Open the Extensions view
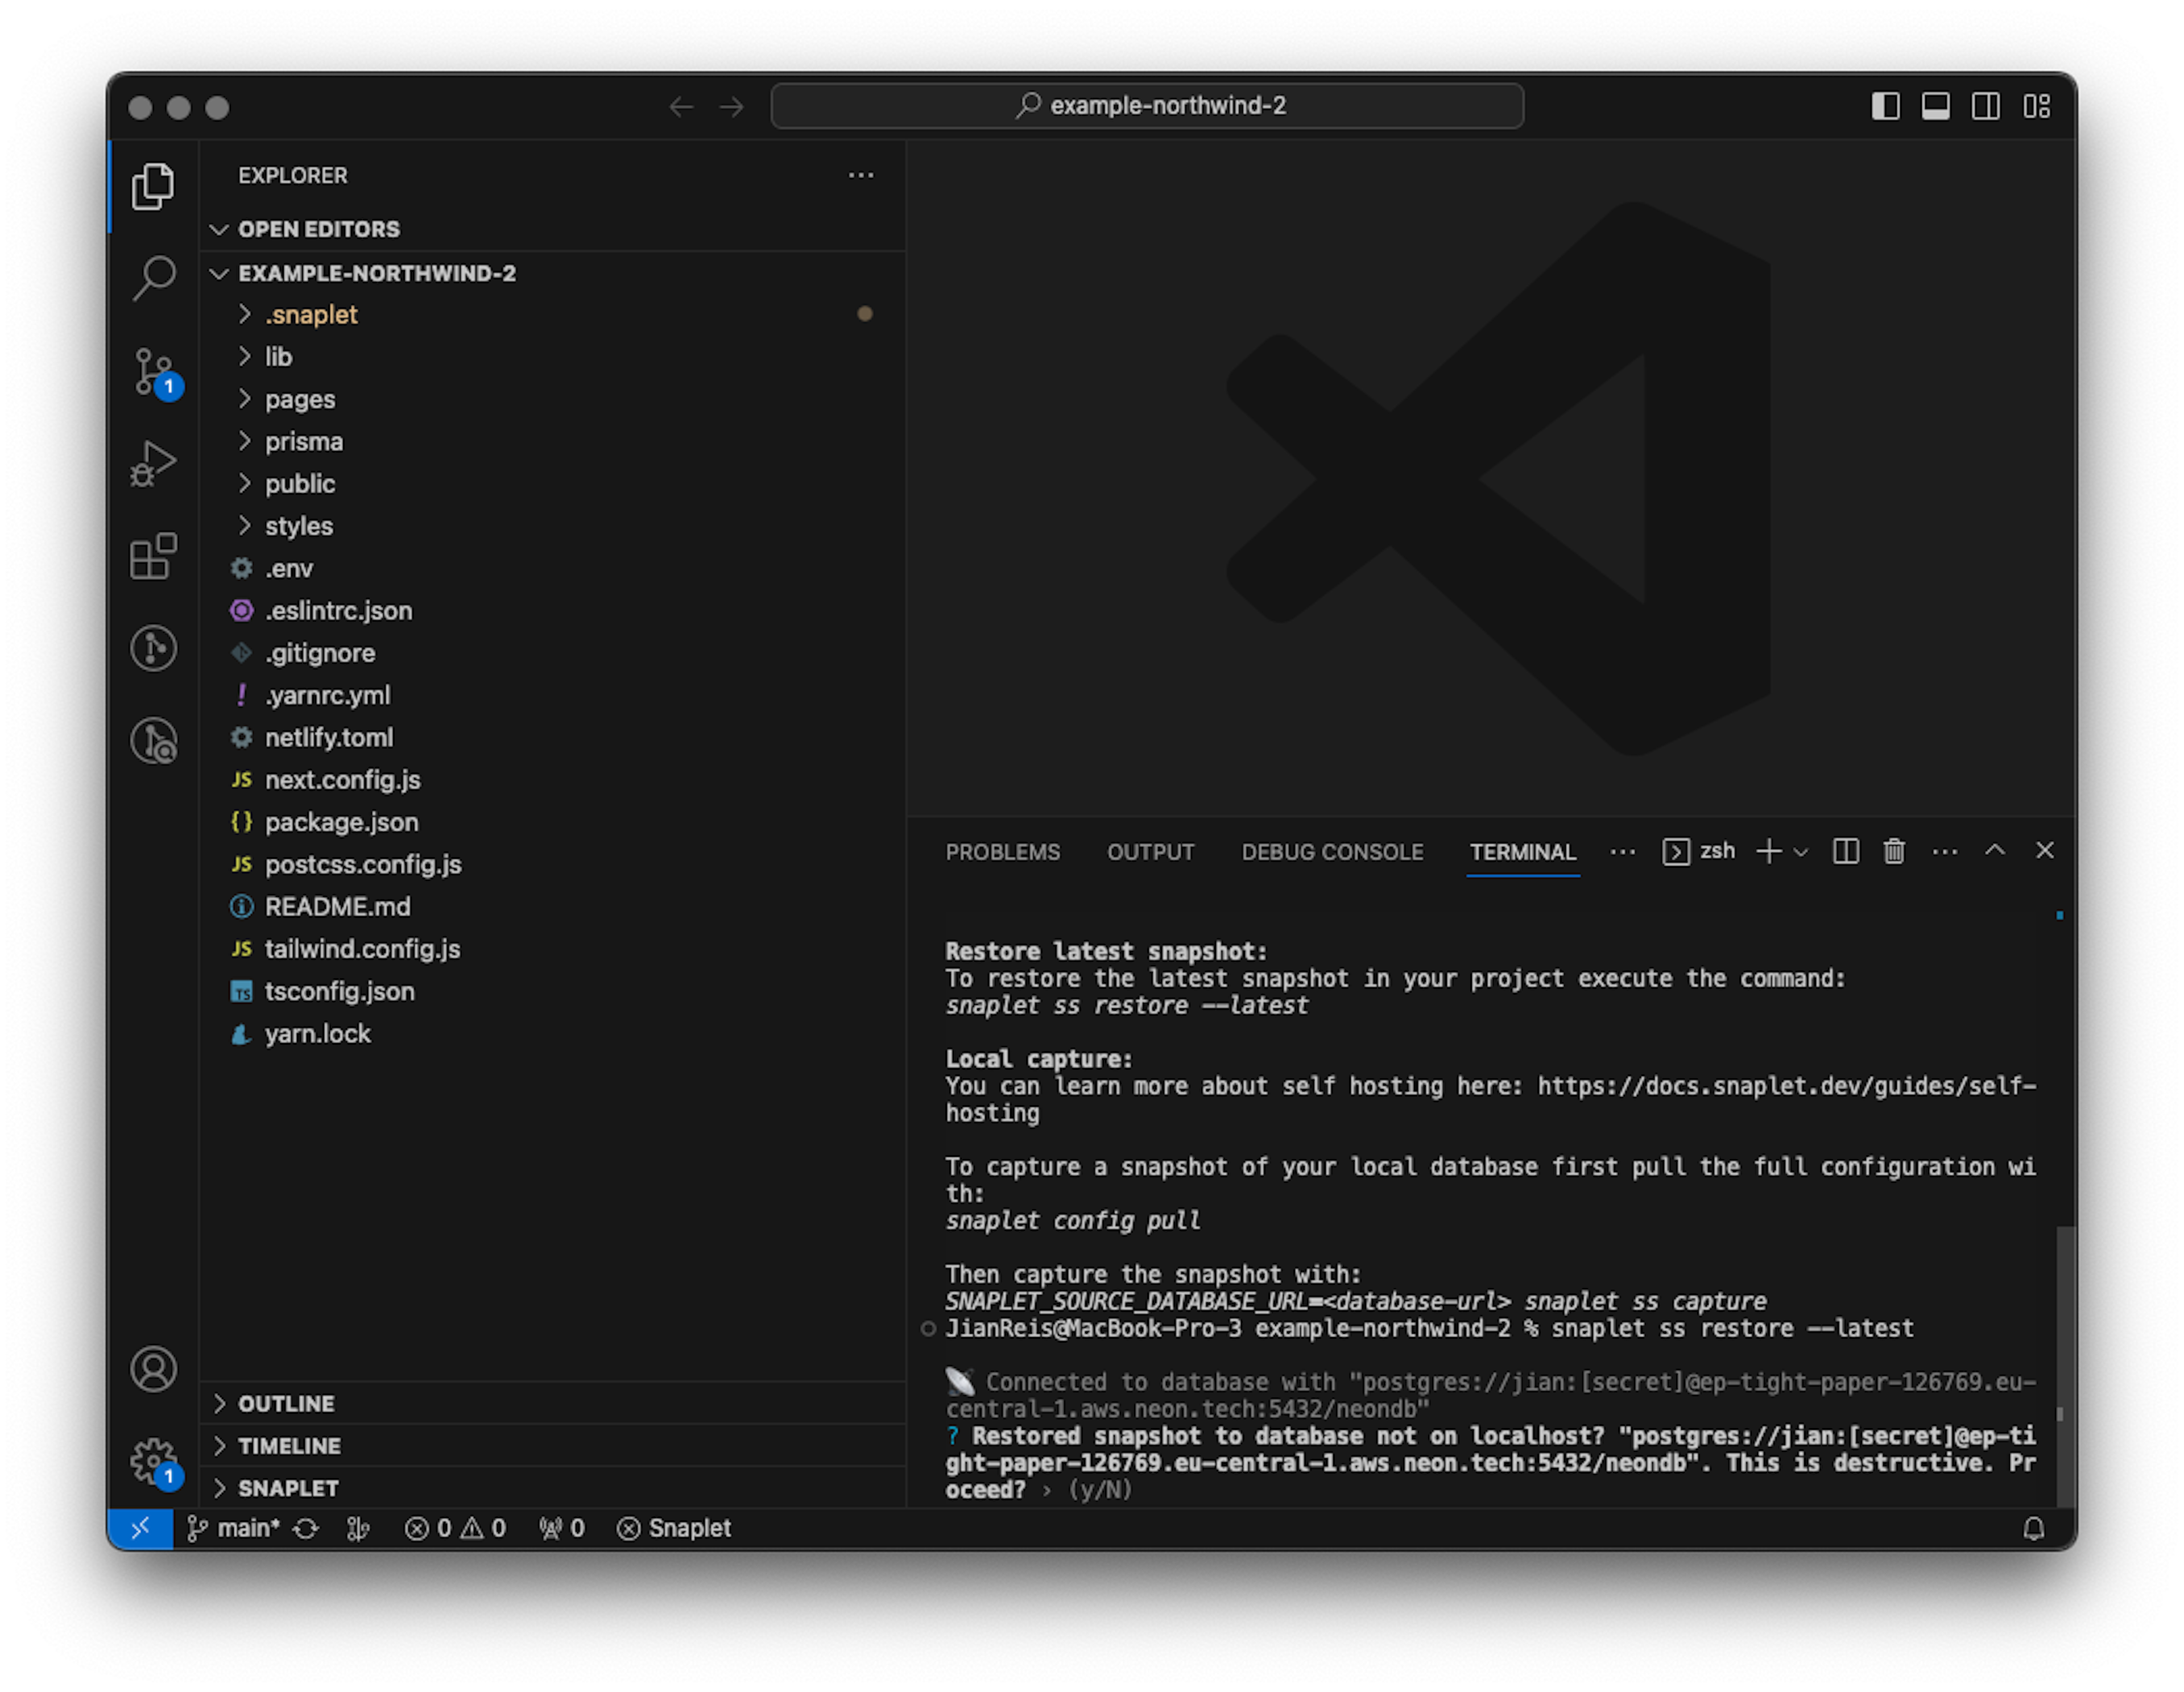Viewport: 2184px width, 1692px height. [x=153, y=556]
